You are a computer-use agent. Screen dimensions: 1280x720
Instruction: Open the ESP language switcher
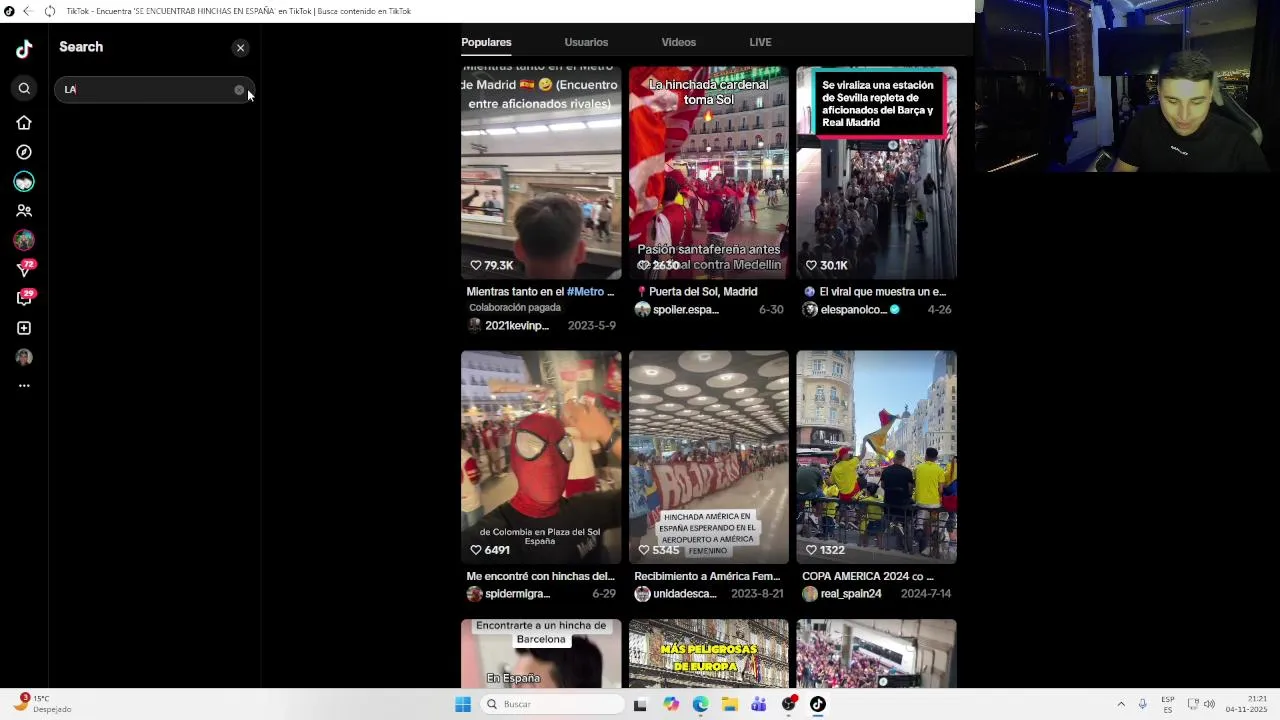(x=1168, y=705)
